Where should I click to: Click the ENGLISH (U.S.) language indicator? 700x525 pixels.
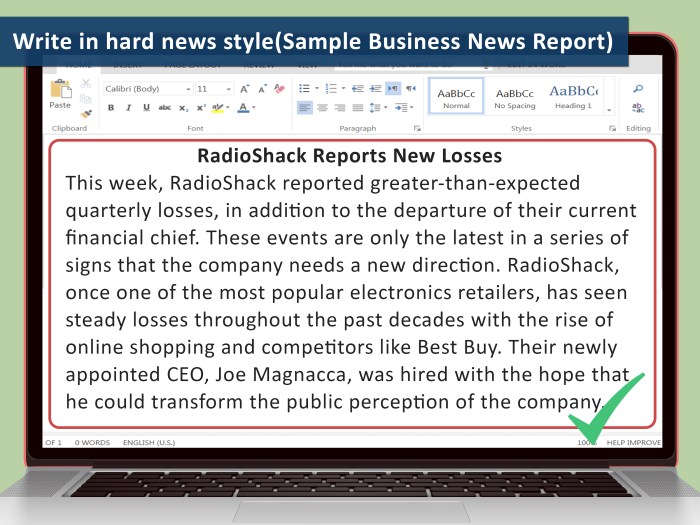coord(150,442)
